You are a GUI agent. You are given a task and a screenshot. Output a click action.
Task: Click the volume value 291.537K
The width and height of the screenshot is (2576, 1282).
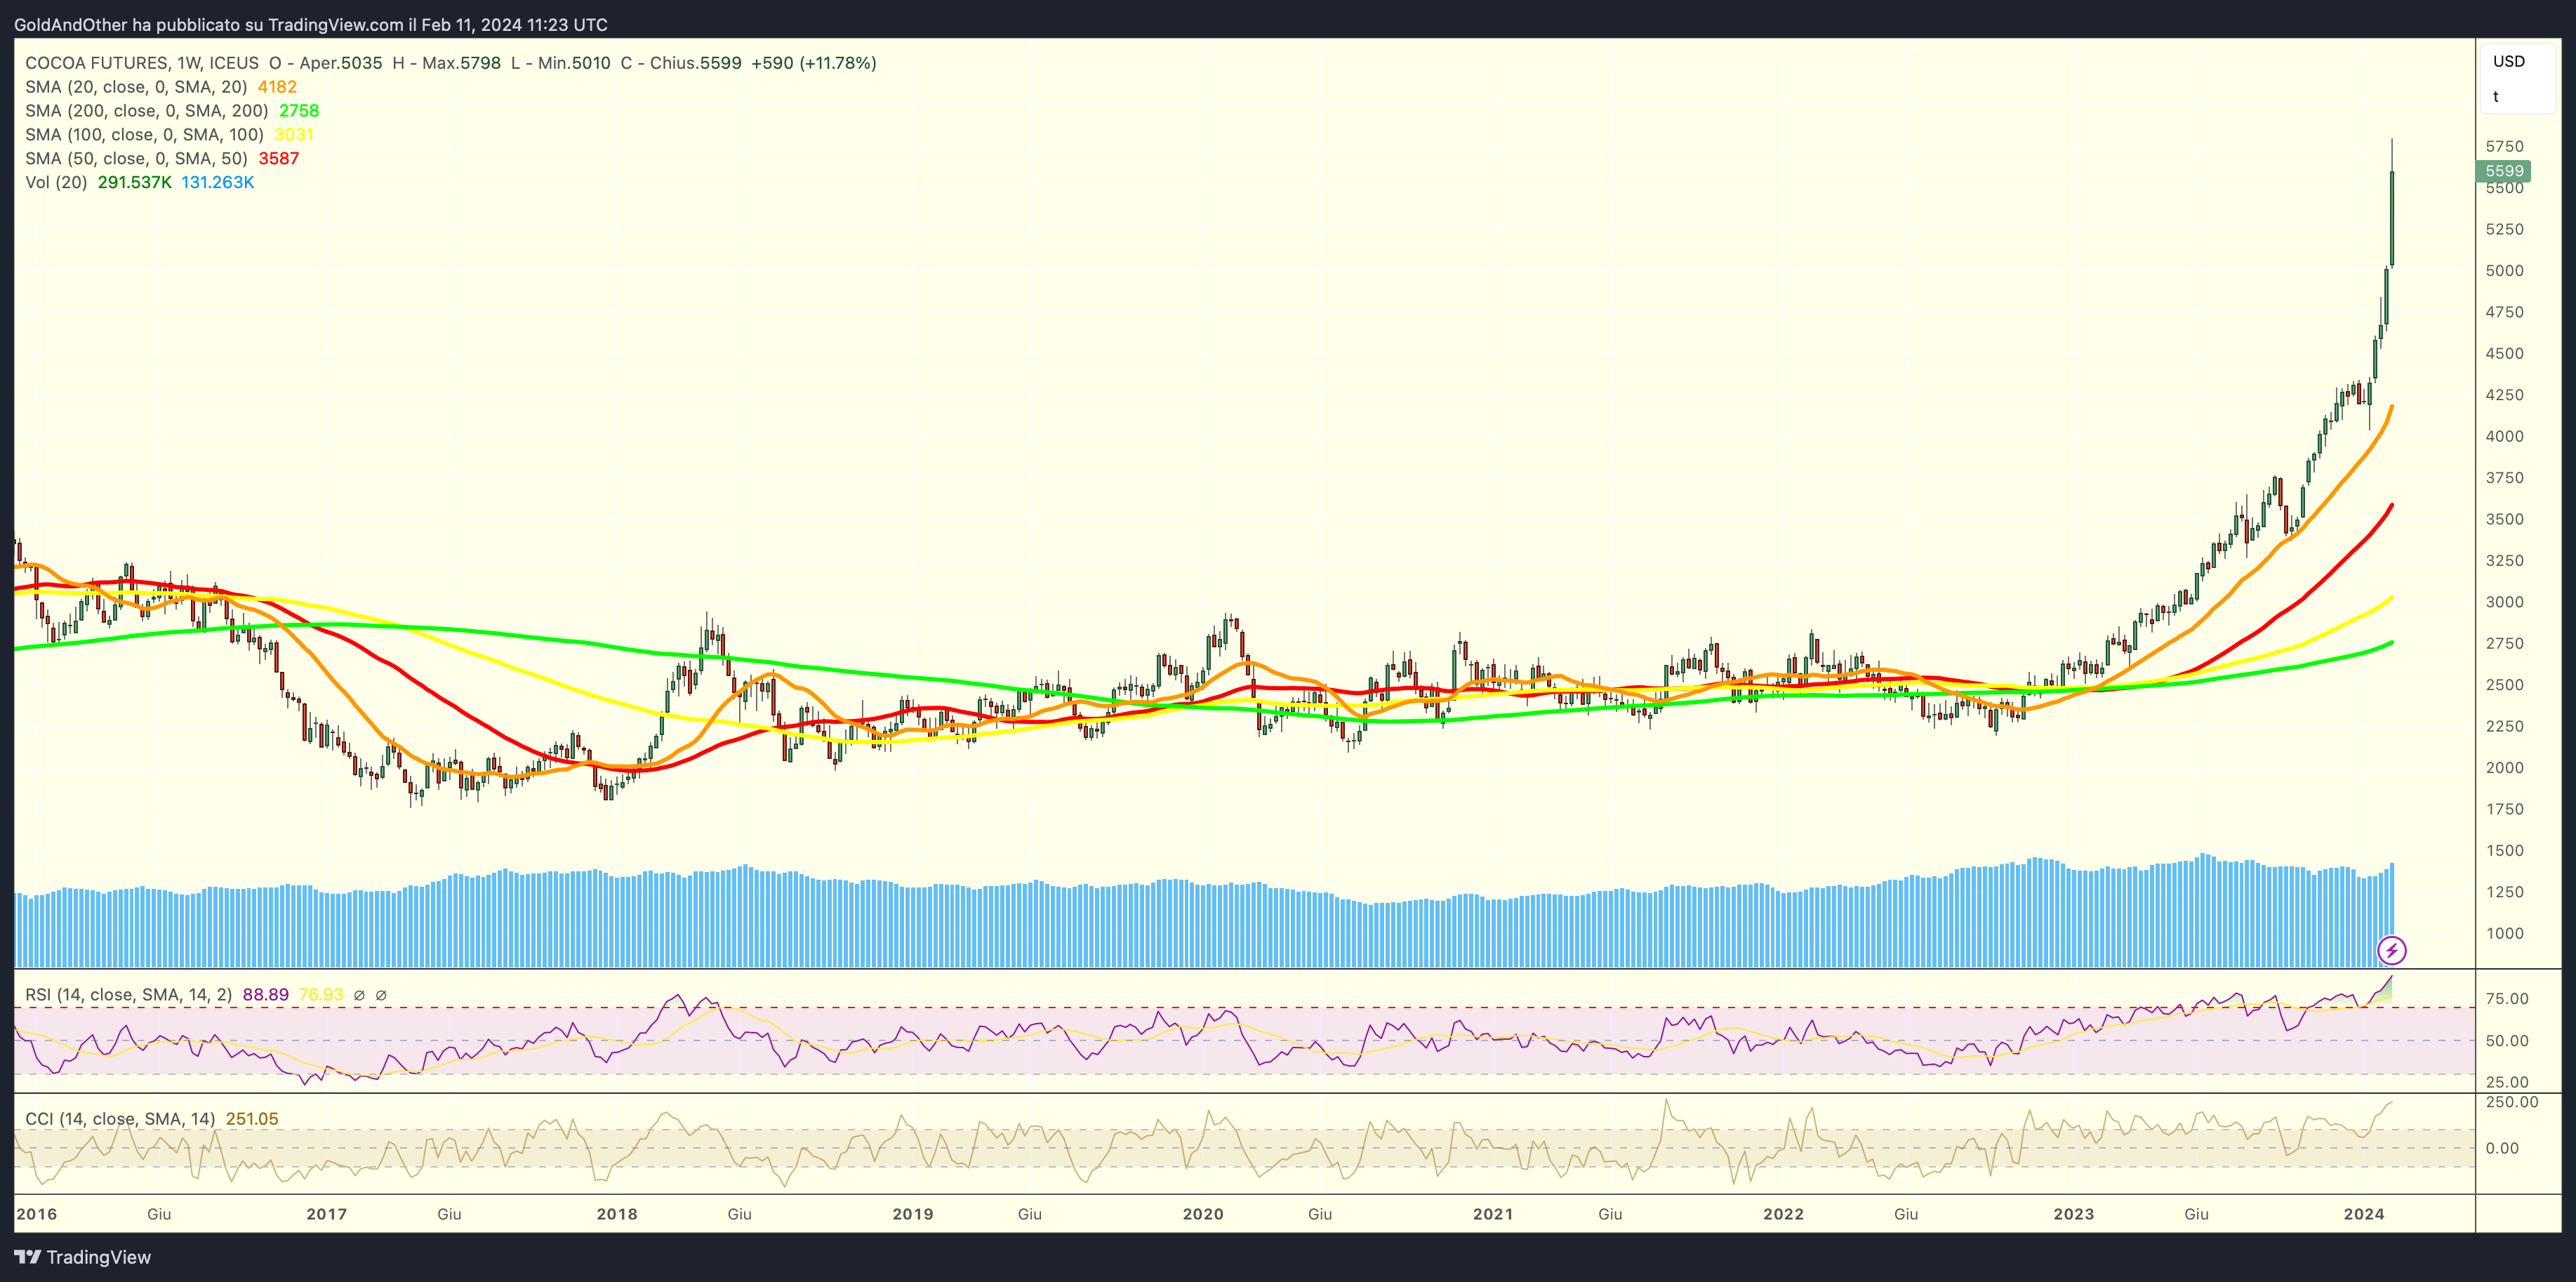pyautogui.click(x=135, y=183)
